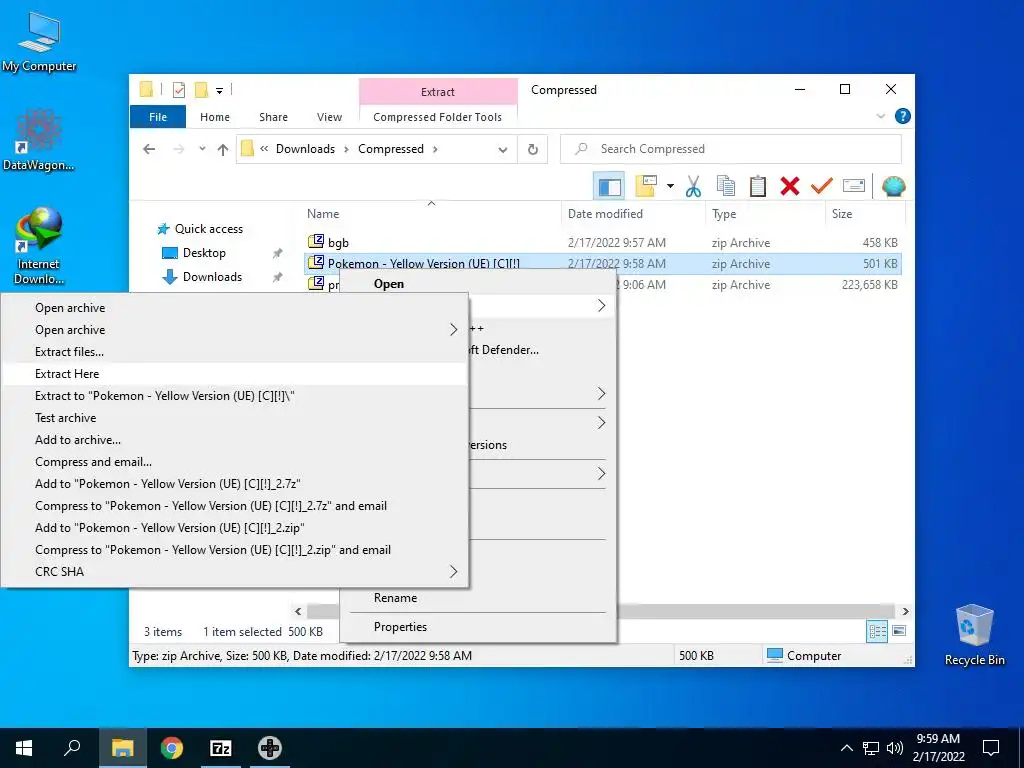The height and width of the screenshot is (768, 1024).
Task: Open the address bar history dropdown
Action: point(503,150)
